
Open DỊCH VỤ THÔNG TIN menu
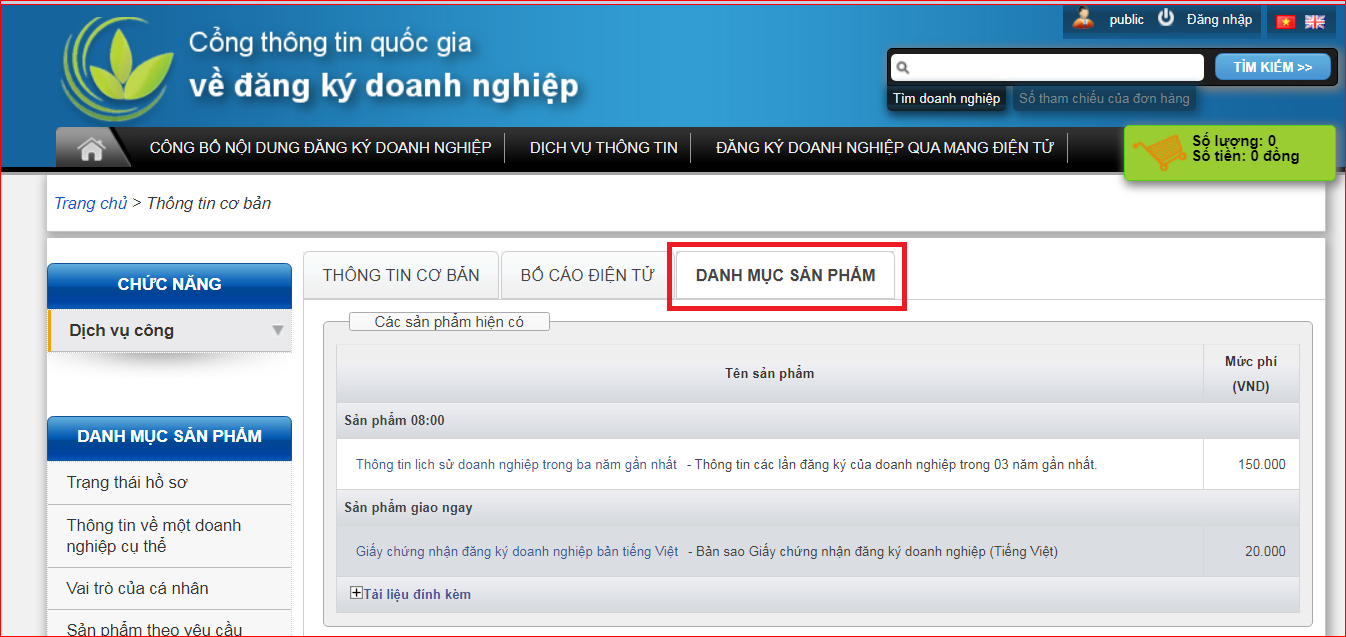604,148
